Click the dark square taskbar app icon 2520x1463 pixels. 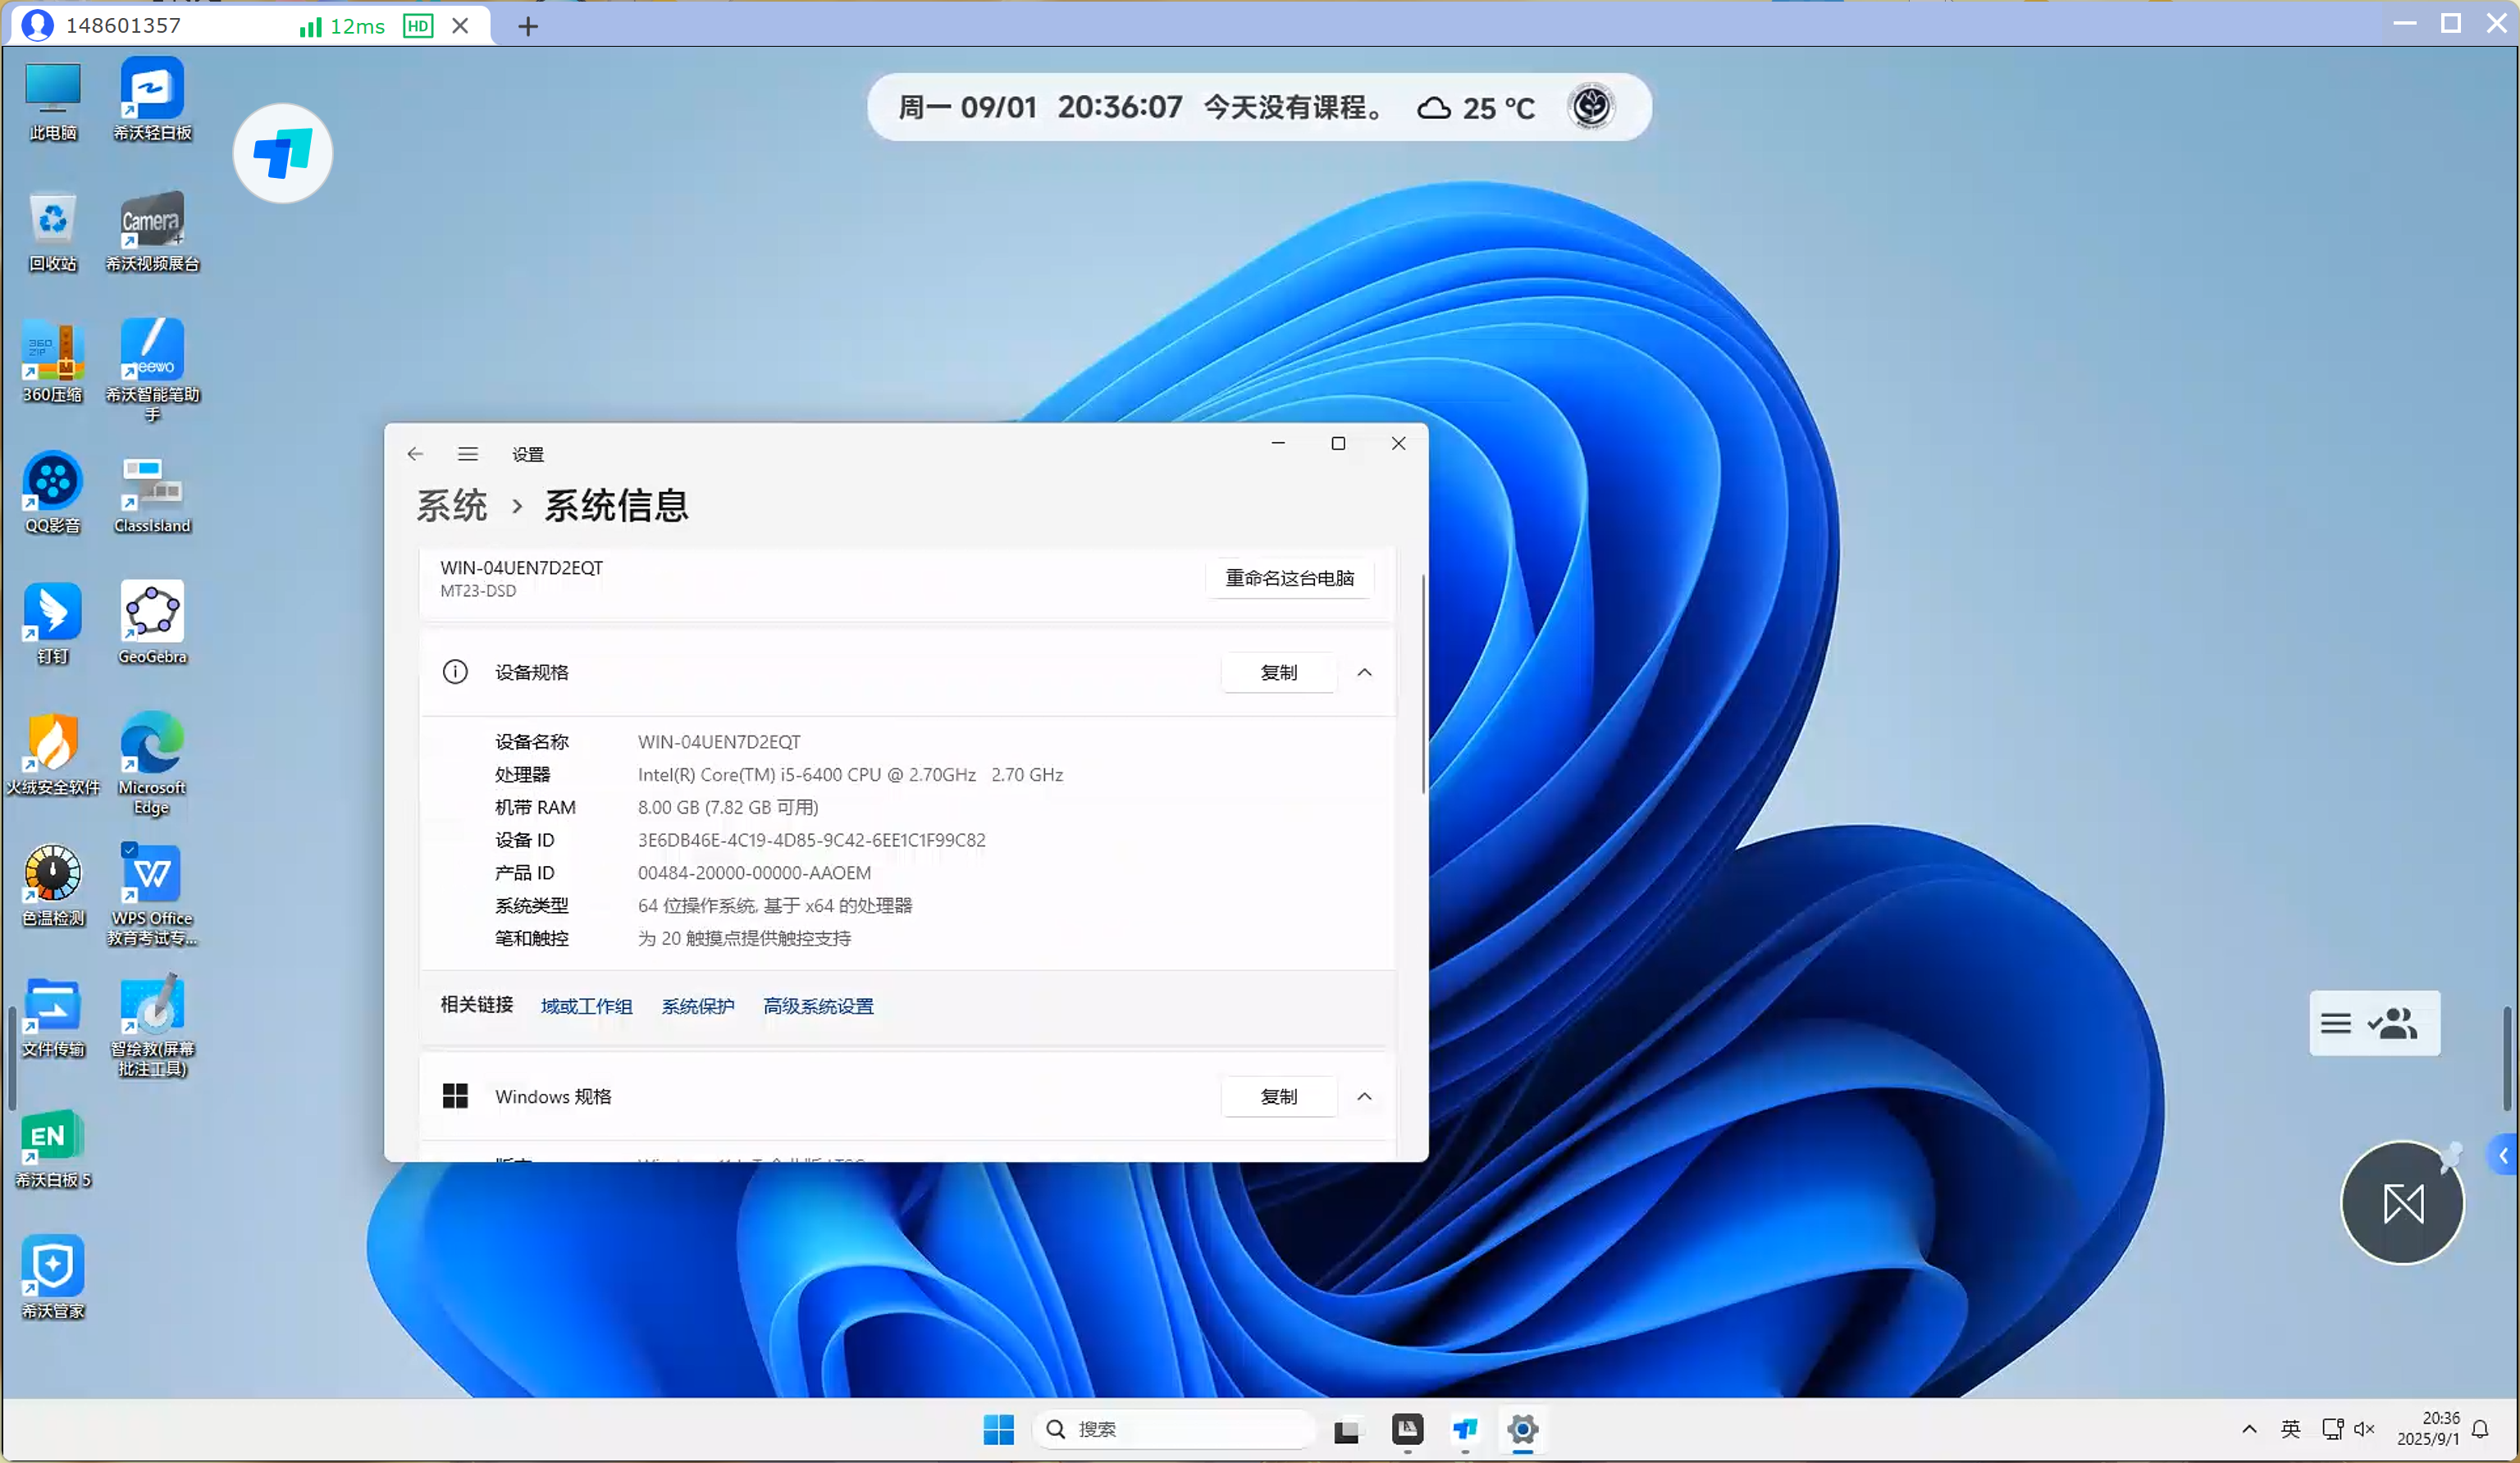coord(1407,1430)
